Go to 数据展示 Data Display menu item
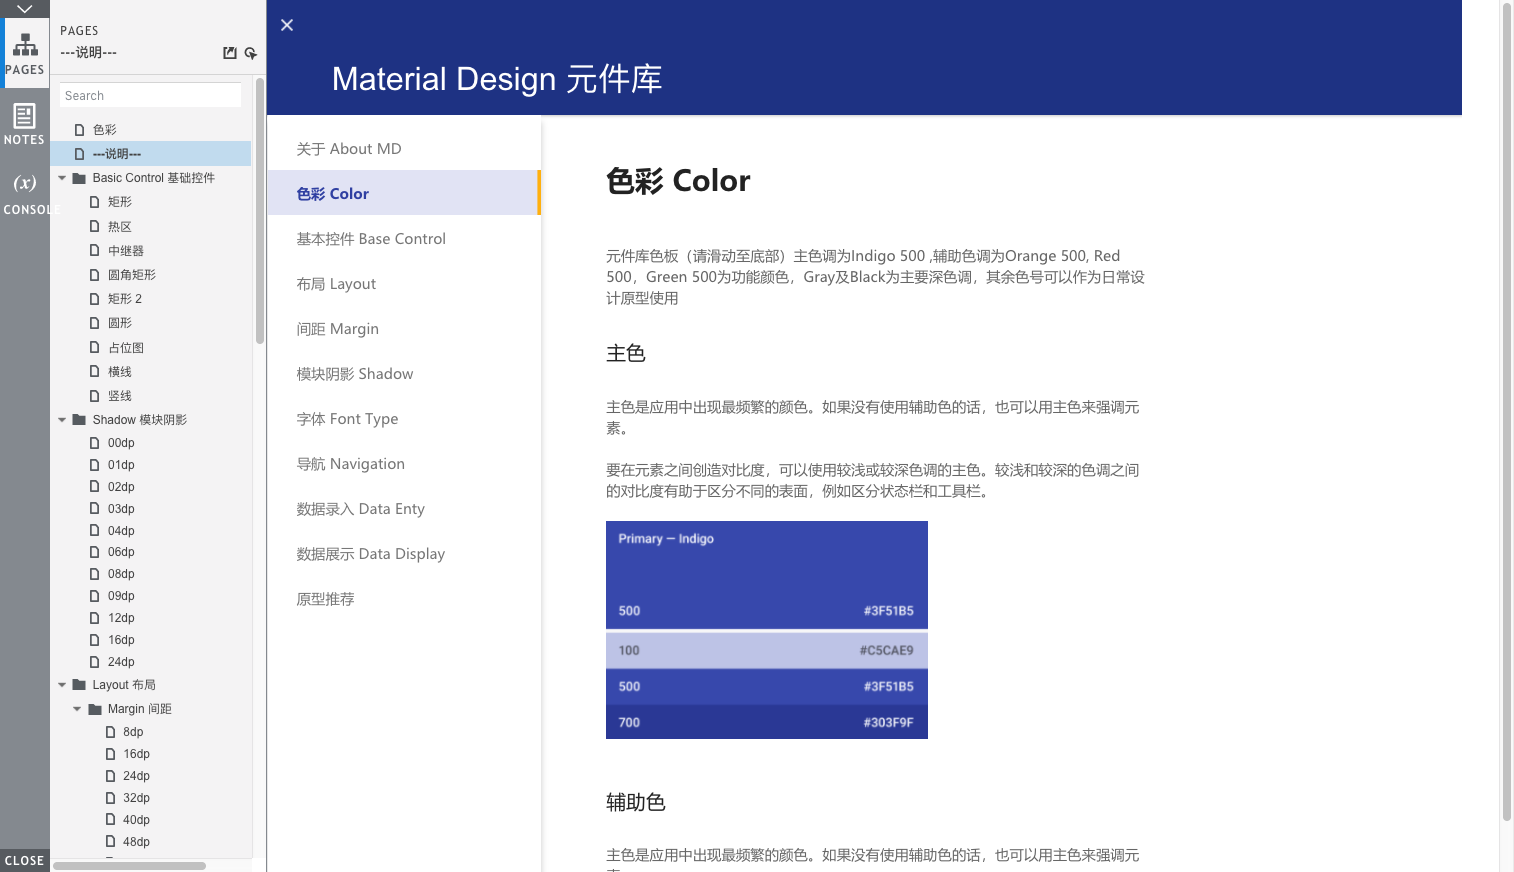1514x872 pixels. (x=404, y=553)
